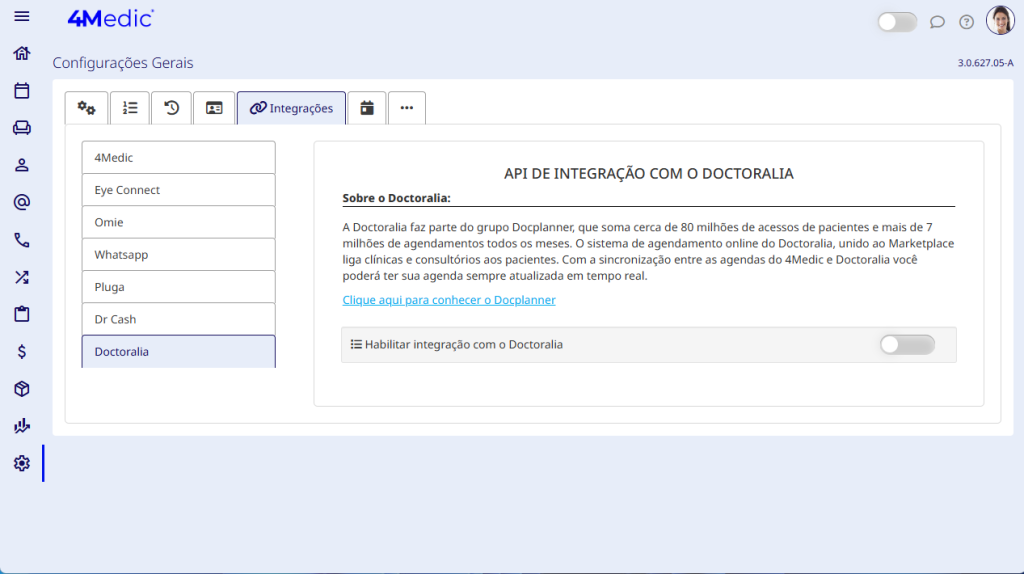Screen dimensions: 1024x574
Task: Go to the home sidebar icon
Action: tap(22, 53)
